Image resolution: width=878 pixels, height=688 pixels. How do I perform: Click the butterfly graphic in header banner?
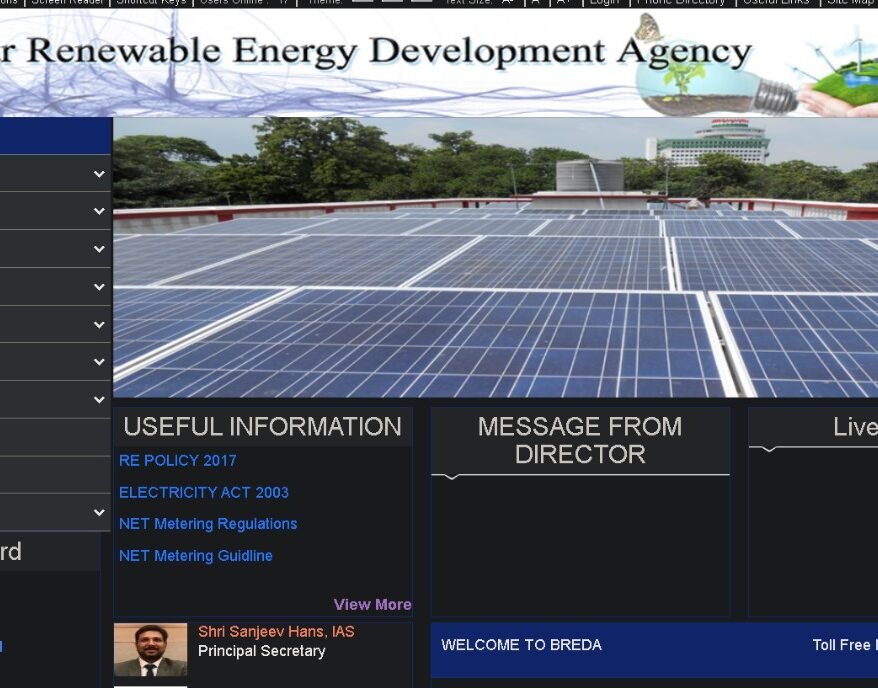(649, 27)
